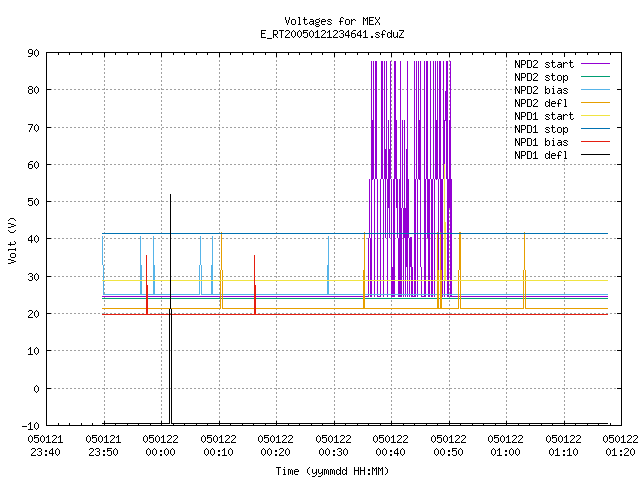The width and height of the screenshot is (640, 480).
Task: Click the y-axis tick value 50
Action: coord(33,202)
